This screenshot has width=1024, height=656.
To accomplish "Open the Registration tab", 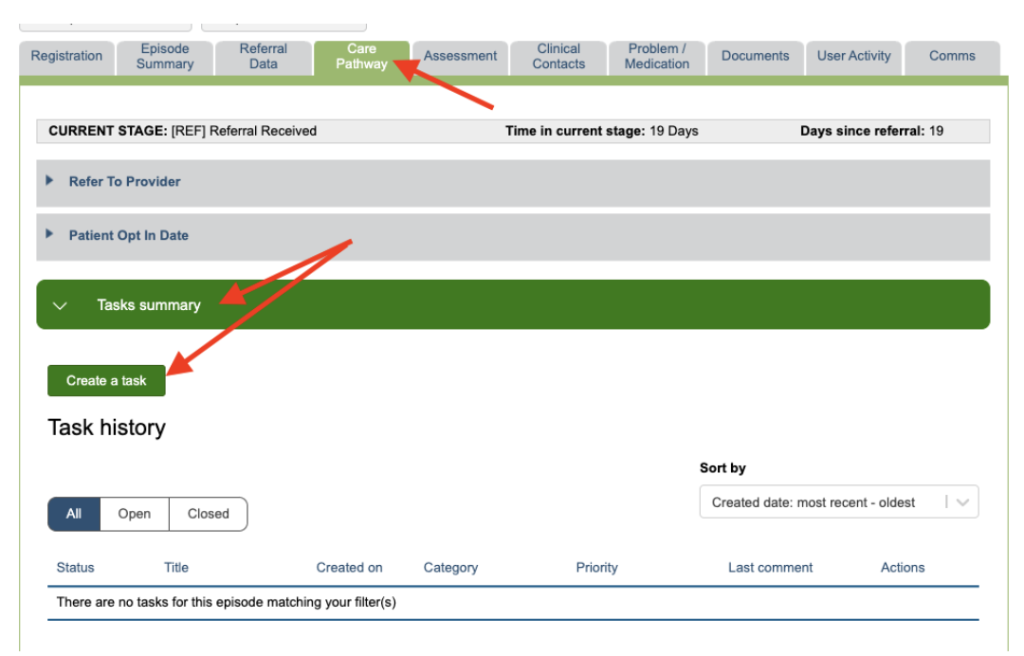I will 66,57.
